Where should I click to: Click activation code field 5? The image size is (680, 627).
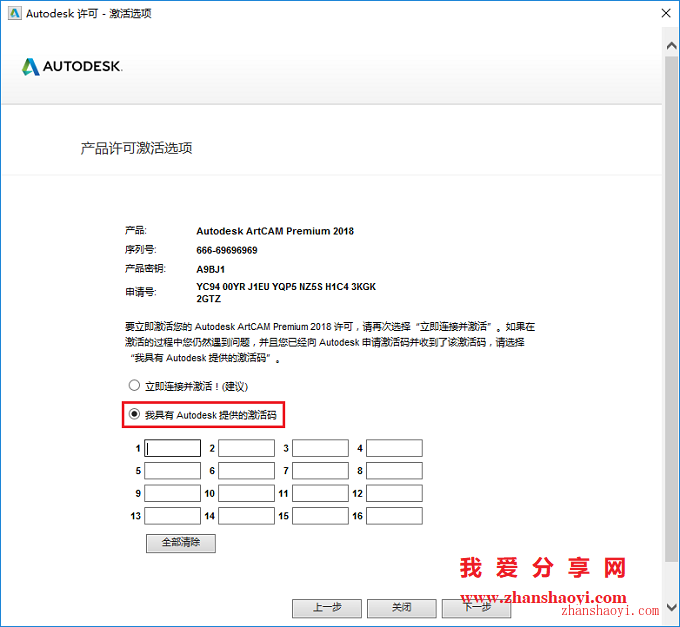click(x=173, y=470)
